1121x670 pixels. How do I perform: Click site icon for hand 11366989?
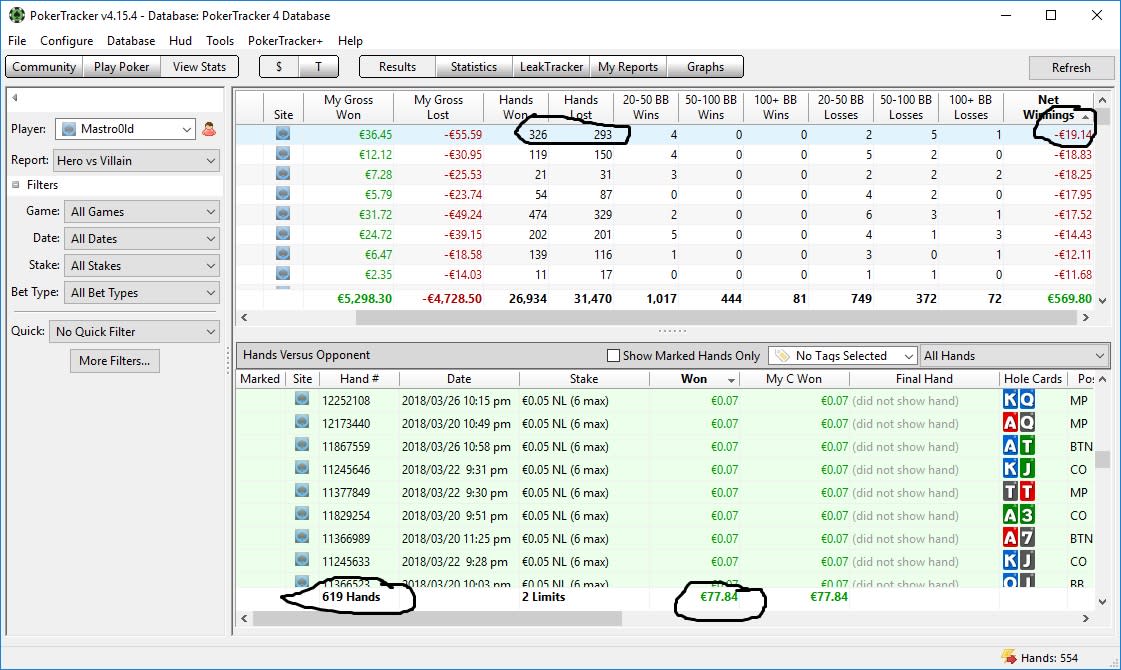302,537
